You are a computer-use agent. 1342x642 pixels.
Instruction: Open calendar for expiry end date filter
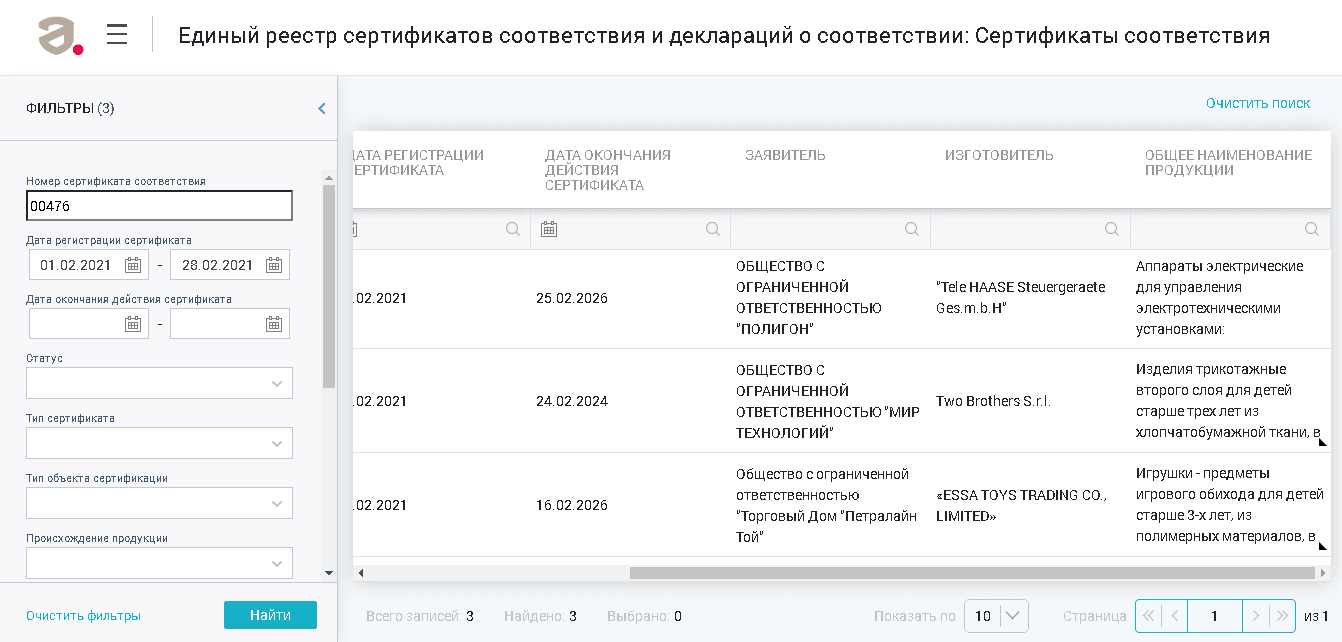pos(274,324)
